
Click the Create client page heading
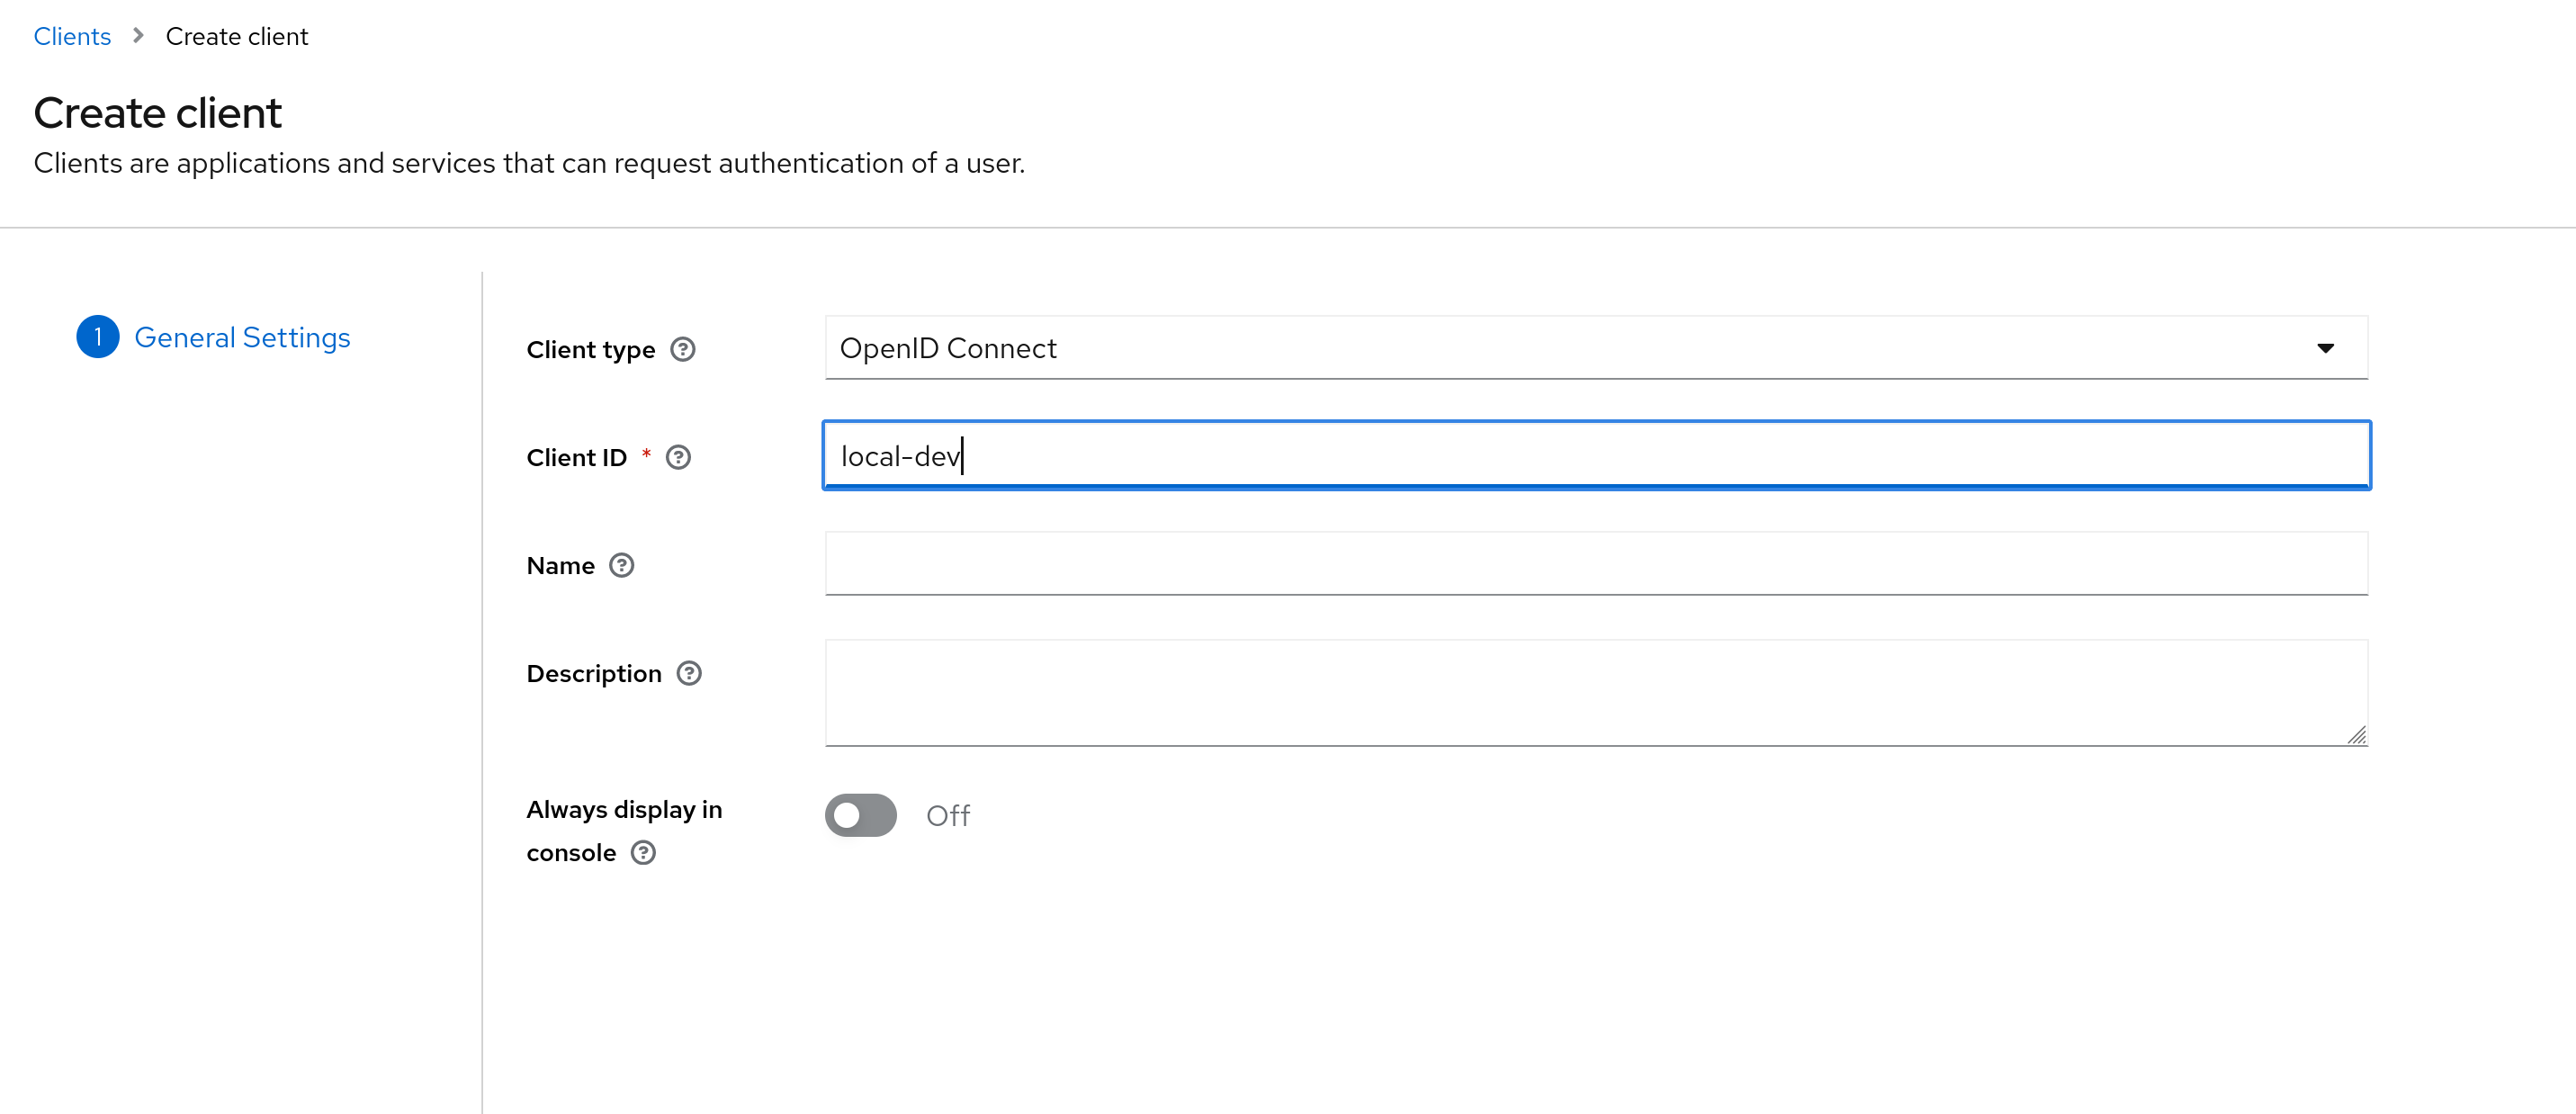point(158,113)
